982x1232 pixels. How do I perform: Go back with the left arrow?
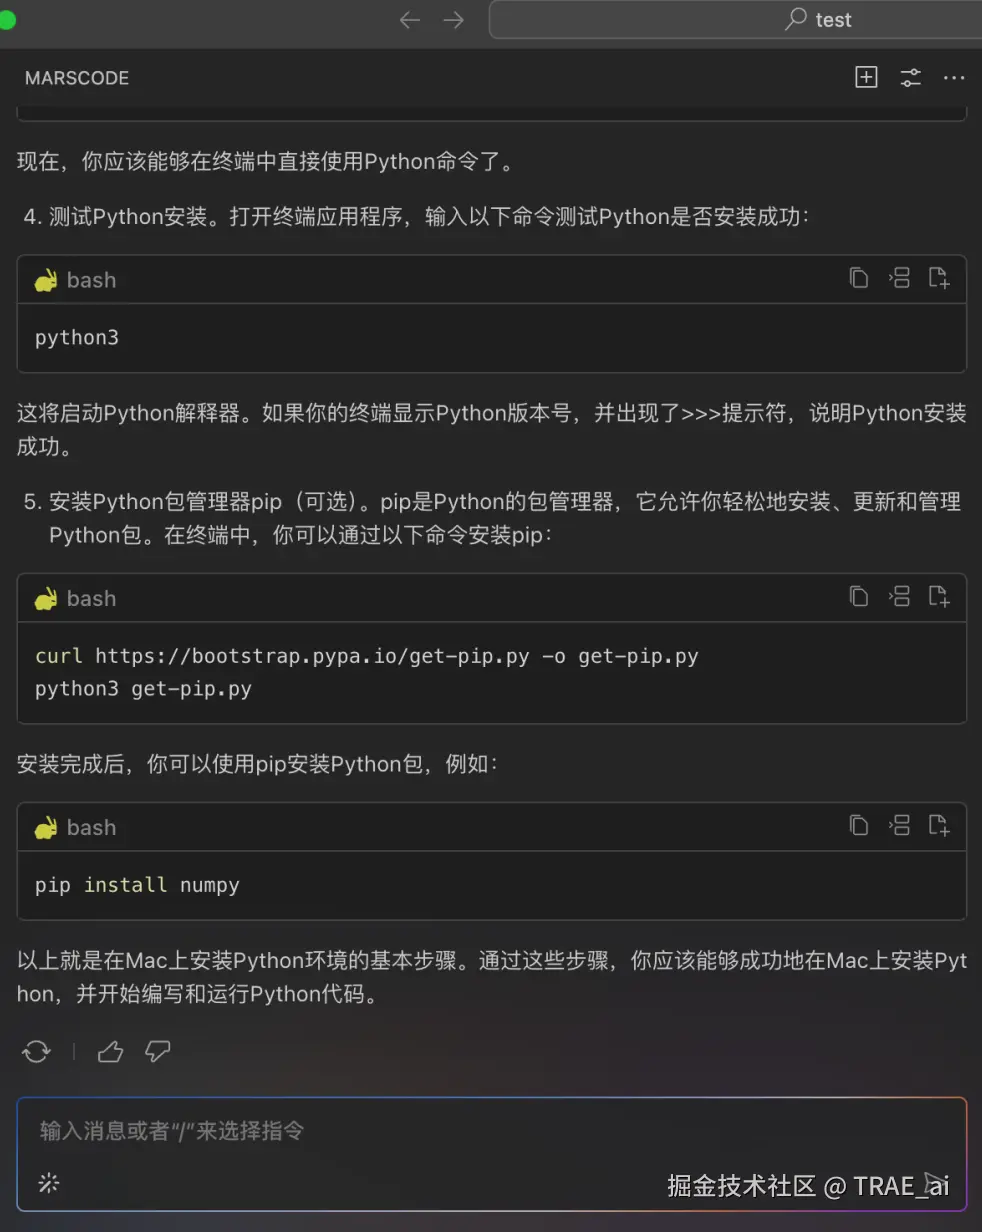tap(410, 20)
